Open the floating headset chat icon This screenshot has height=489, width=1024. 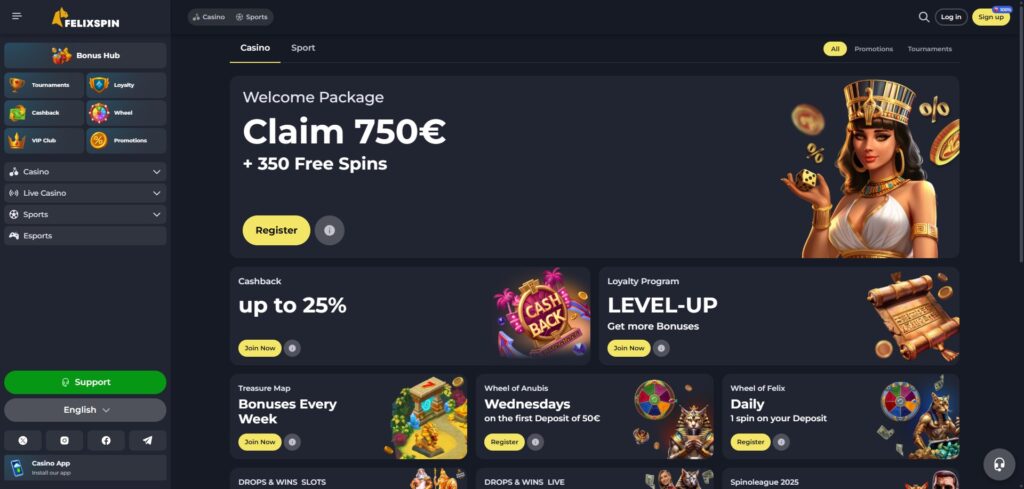[x=999, y=464]
